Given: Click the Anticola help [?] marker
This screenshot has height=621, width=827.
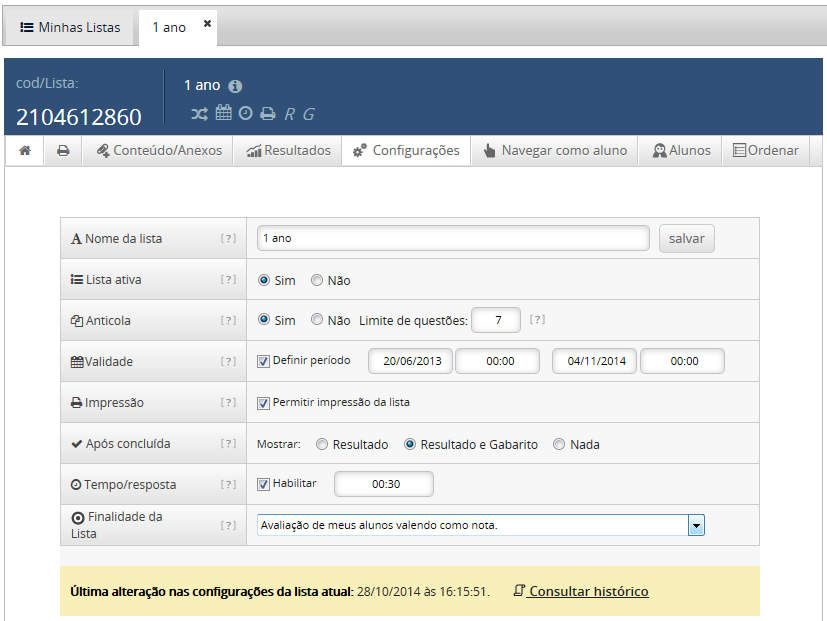Looking at the screenshot, I should point(229,321).
